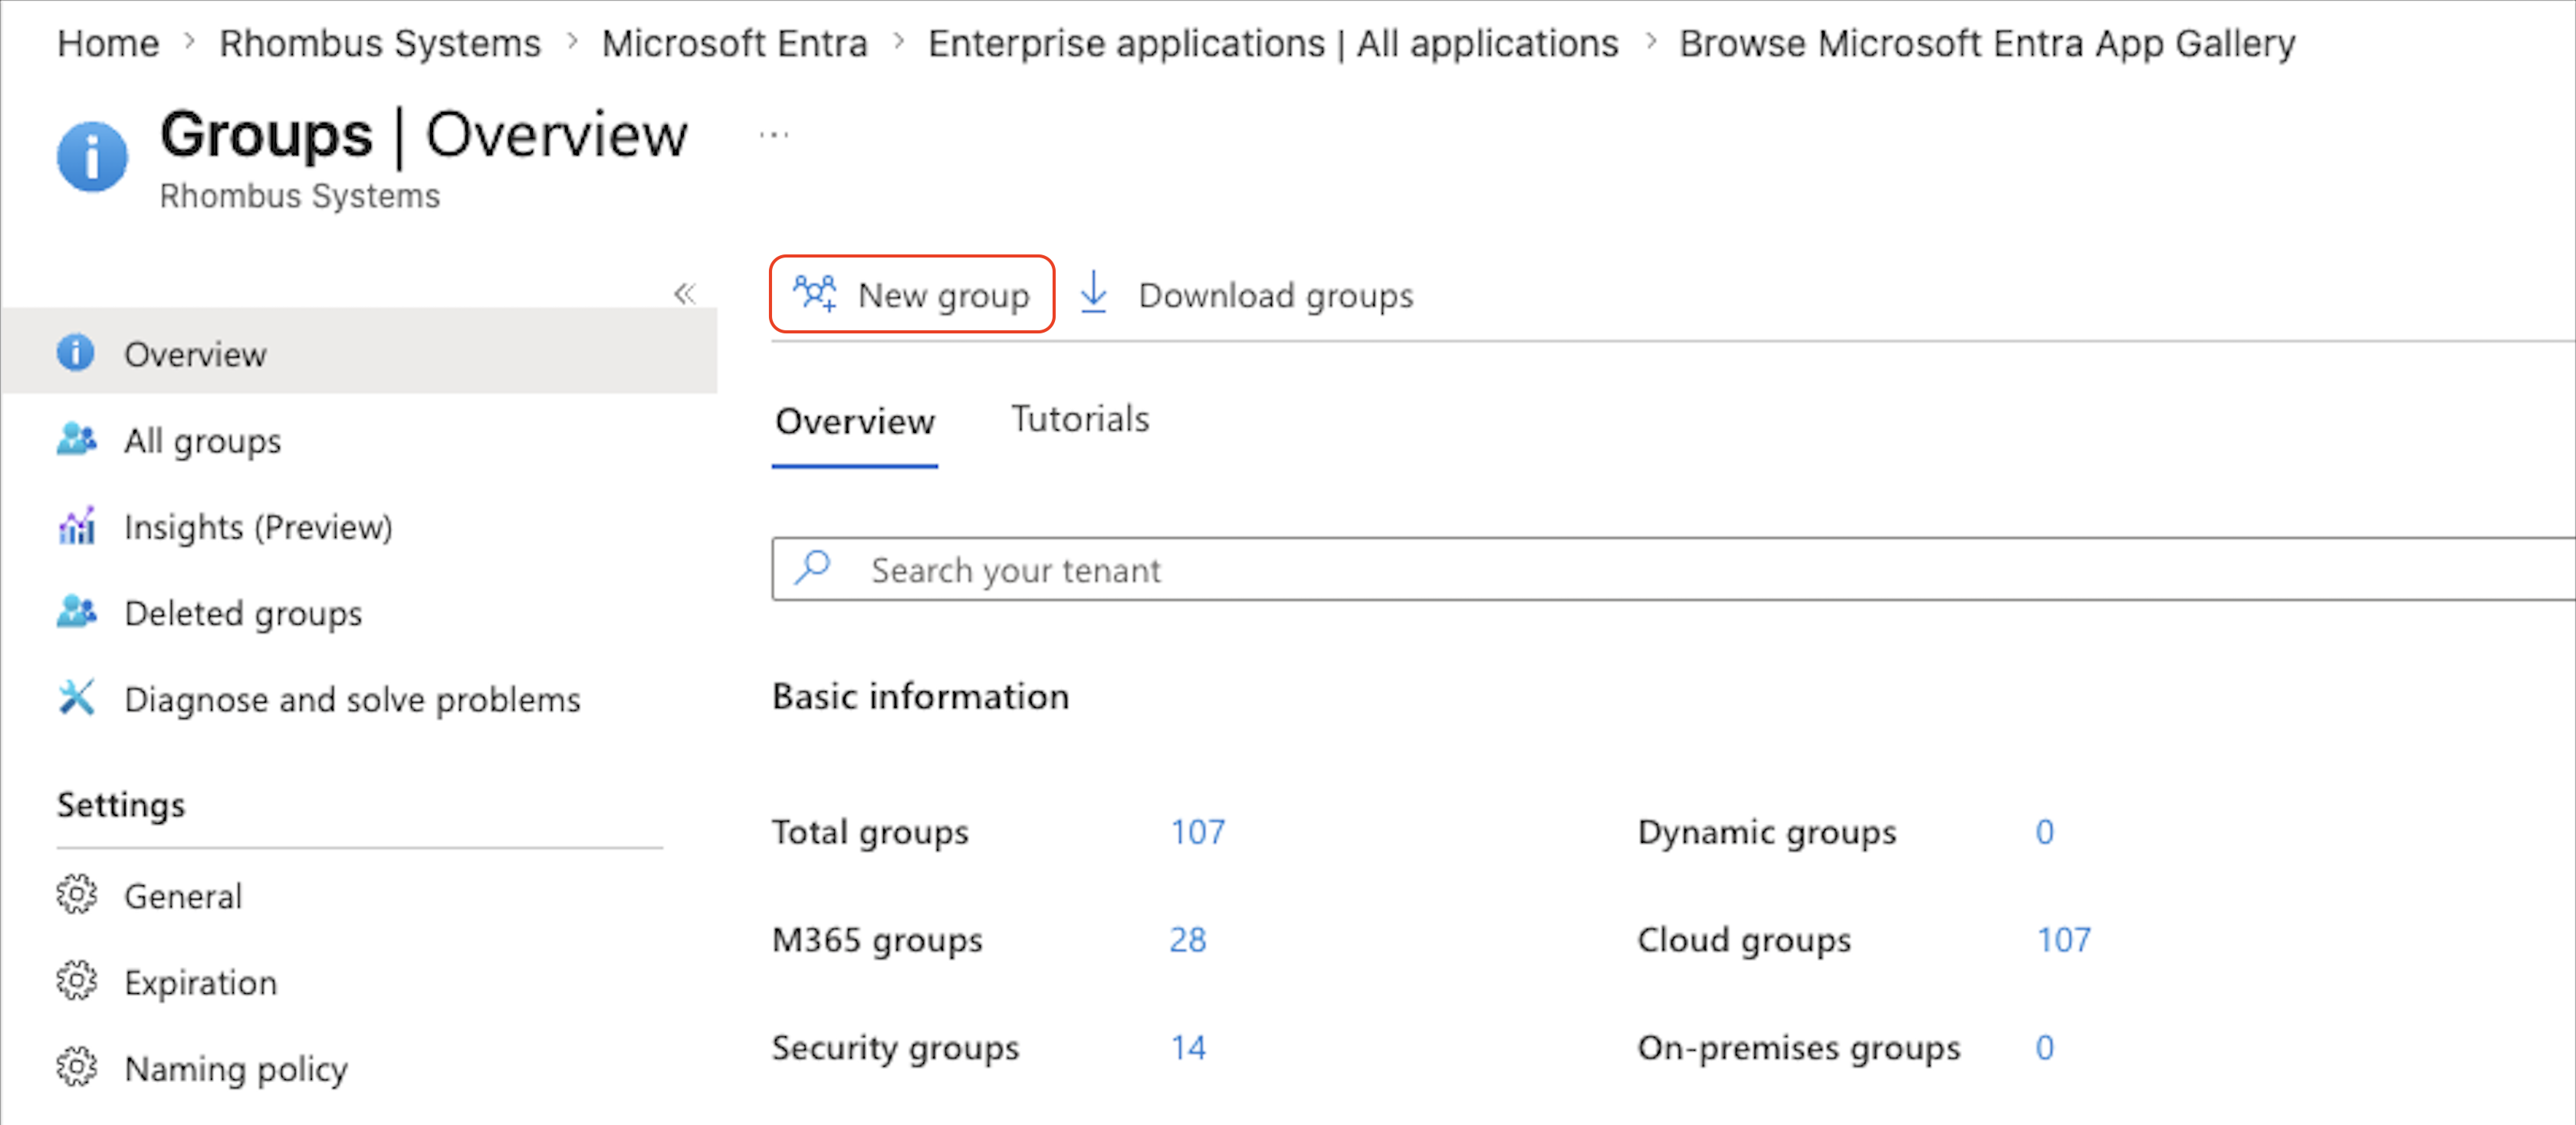Screen dimensions: 2576x1125
Task: Click the Naming policy gear icon
Action: click(76, 1067)
